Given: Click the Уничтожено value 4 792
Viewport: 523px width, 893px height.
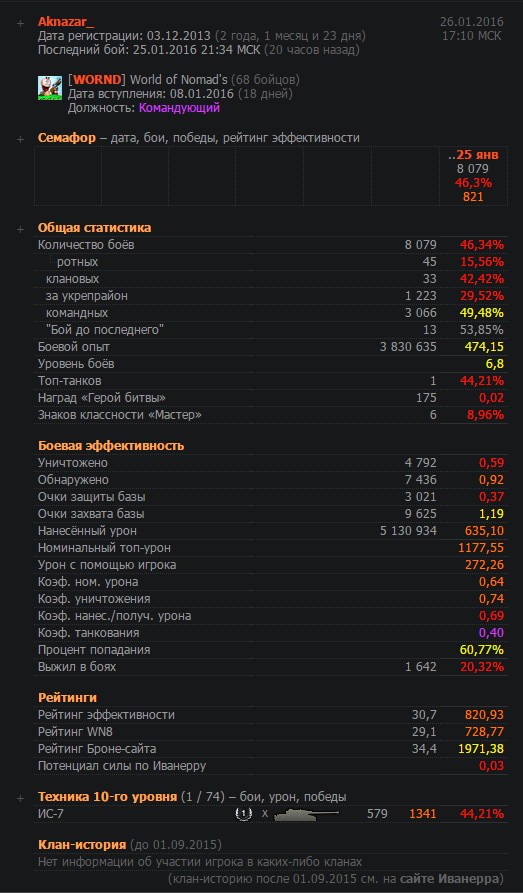Looking at the screenshot, I should click(421, 463).
